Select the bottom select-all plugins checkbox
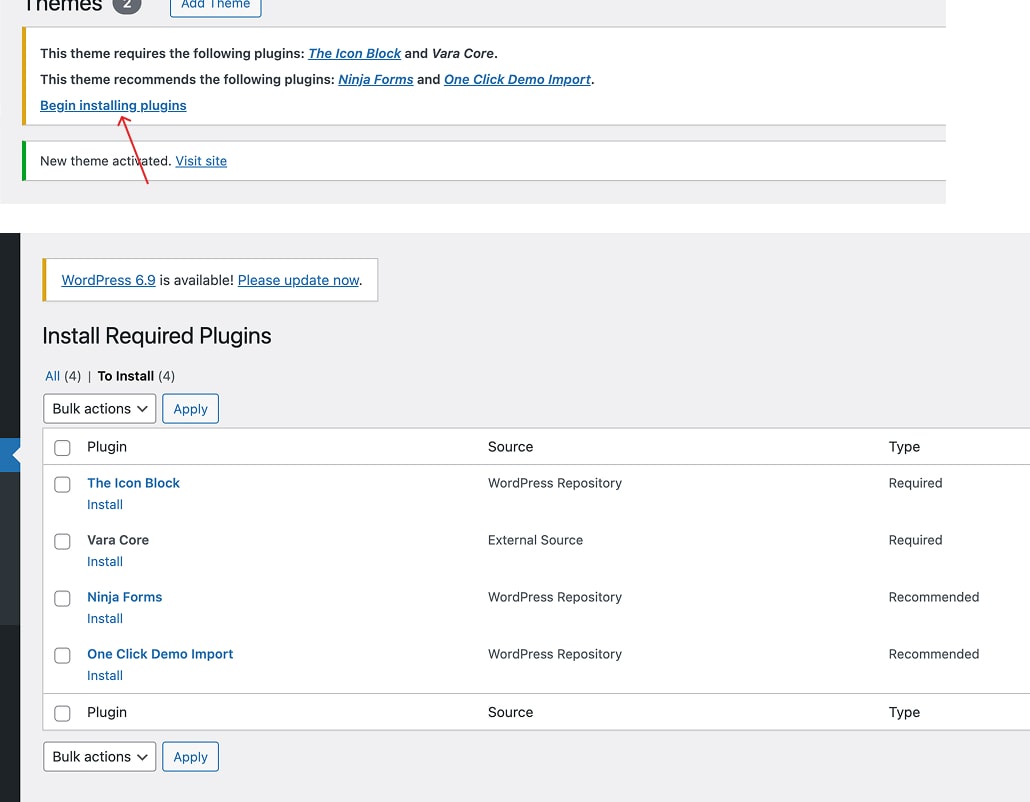The image size is (1030, 802). pyautogui.click(x=62, y=713)
